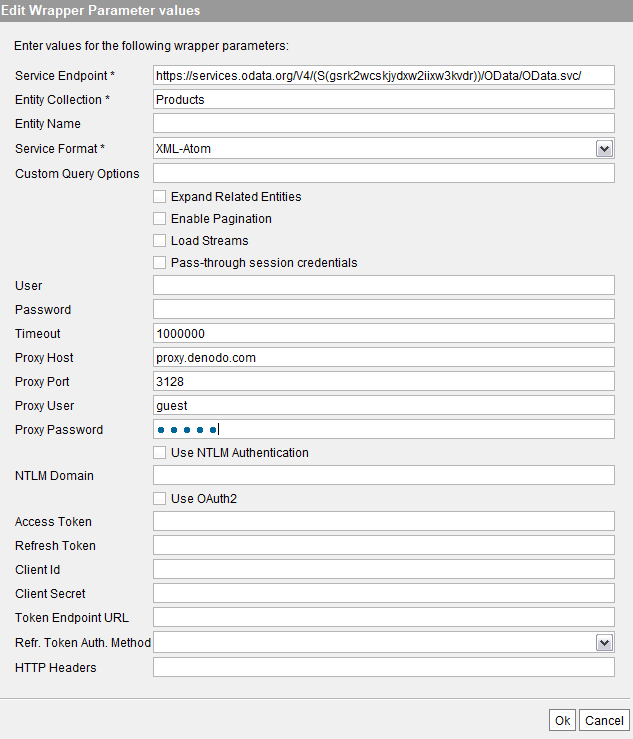The width and height of the screenshot is (633, 739).
Task: Select the Proxy Host field
Action: [384, 357]
